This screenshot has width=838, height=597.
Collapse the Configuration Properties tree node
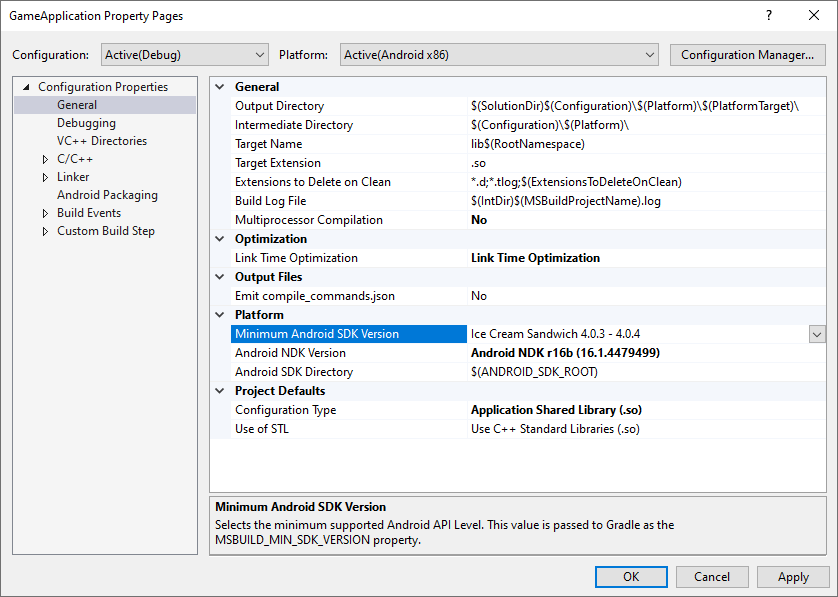pos(27,87)
